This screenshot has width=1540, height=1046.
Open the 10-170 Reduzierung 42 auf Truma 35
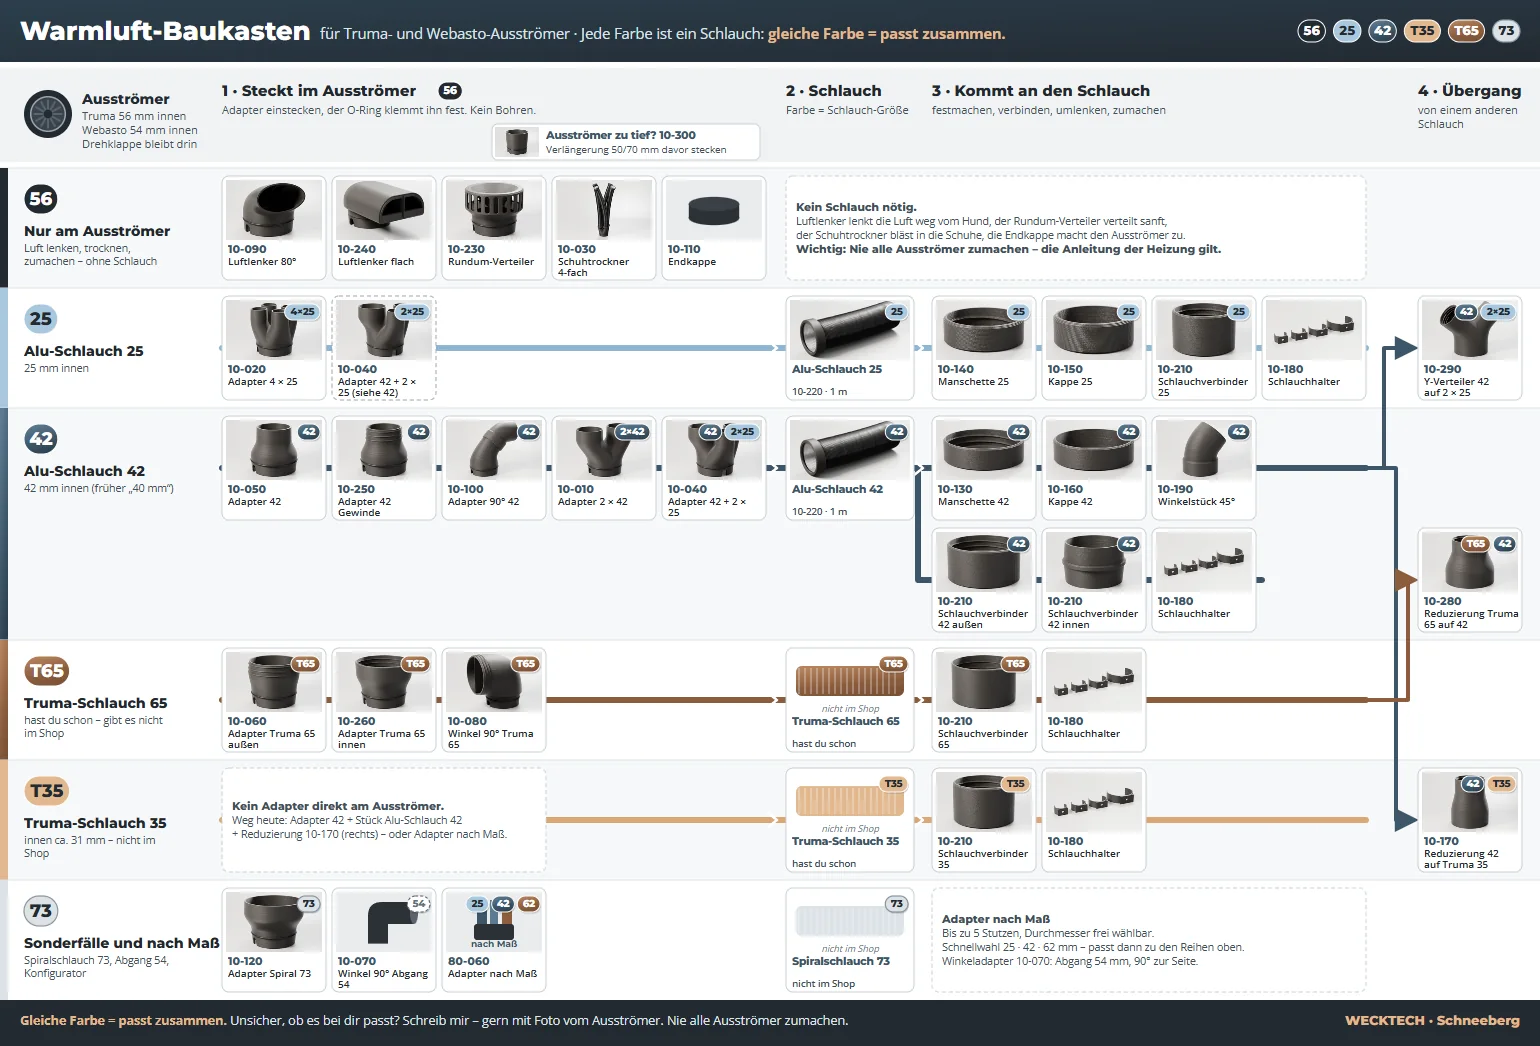point(1470,820)
